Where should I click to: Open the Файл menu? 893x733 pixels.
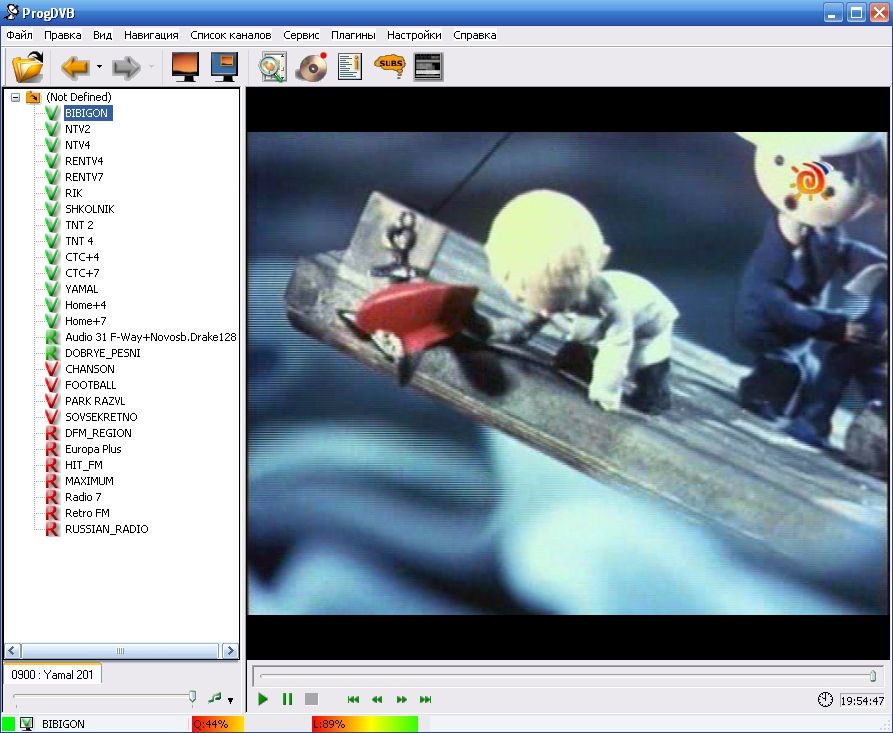pos(19,35)
